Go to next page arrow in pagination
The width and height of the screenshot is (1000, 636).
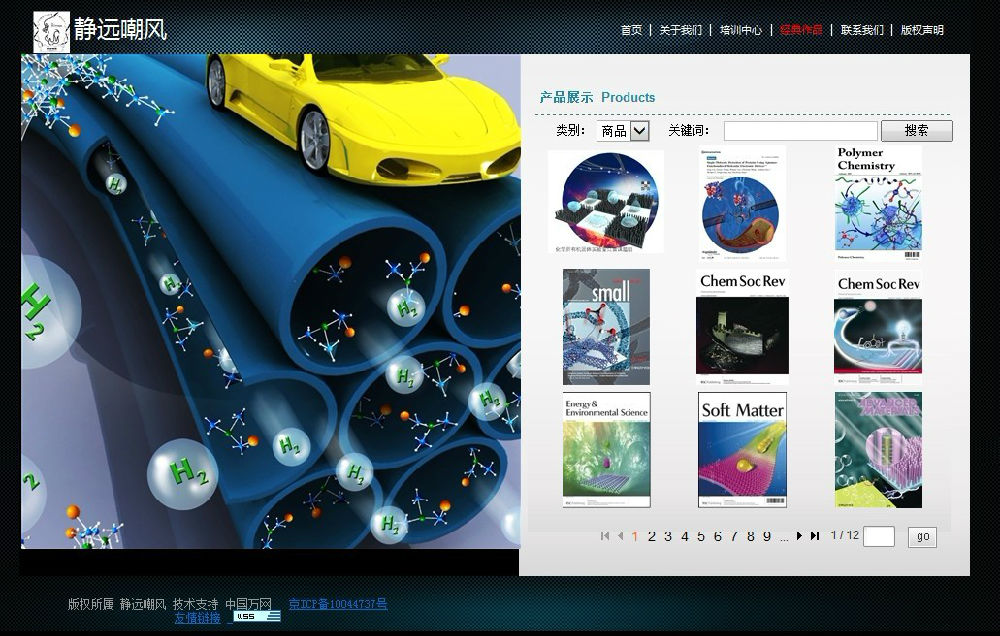point(799,537)
